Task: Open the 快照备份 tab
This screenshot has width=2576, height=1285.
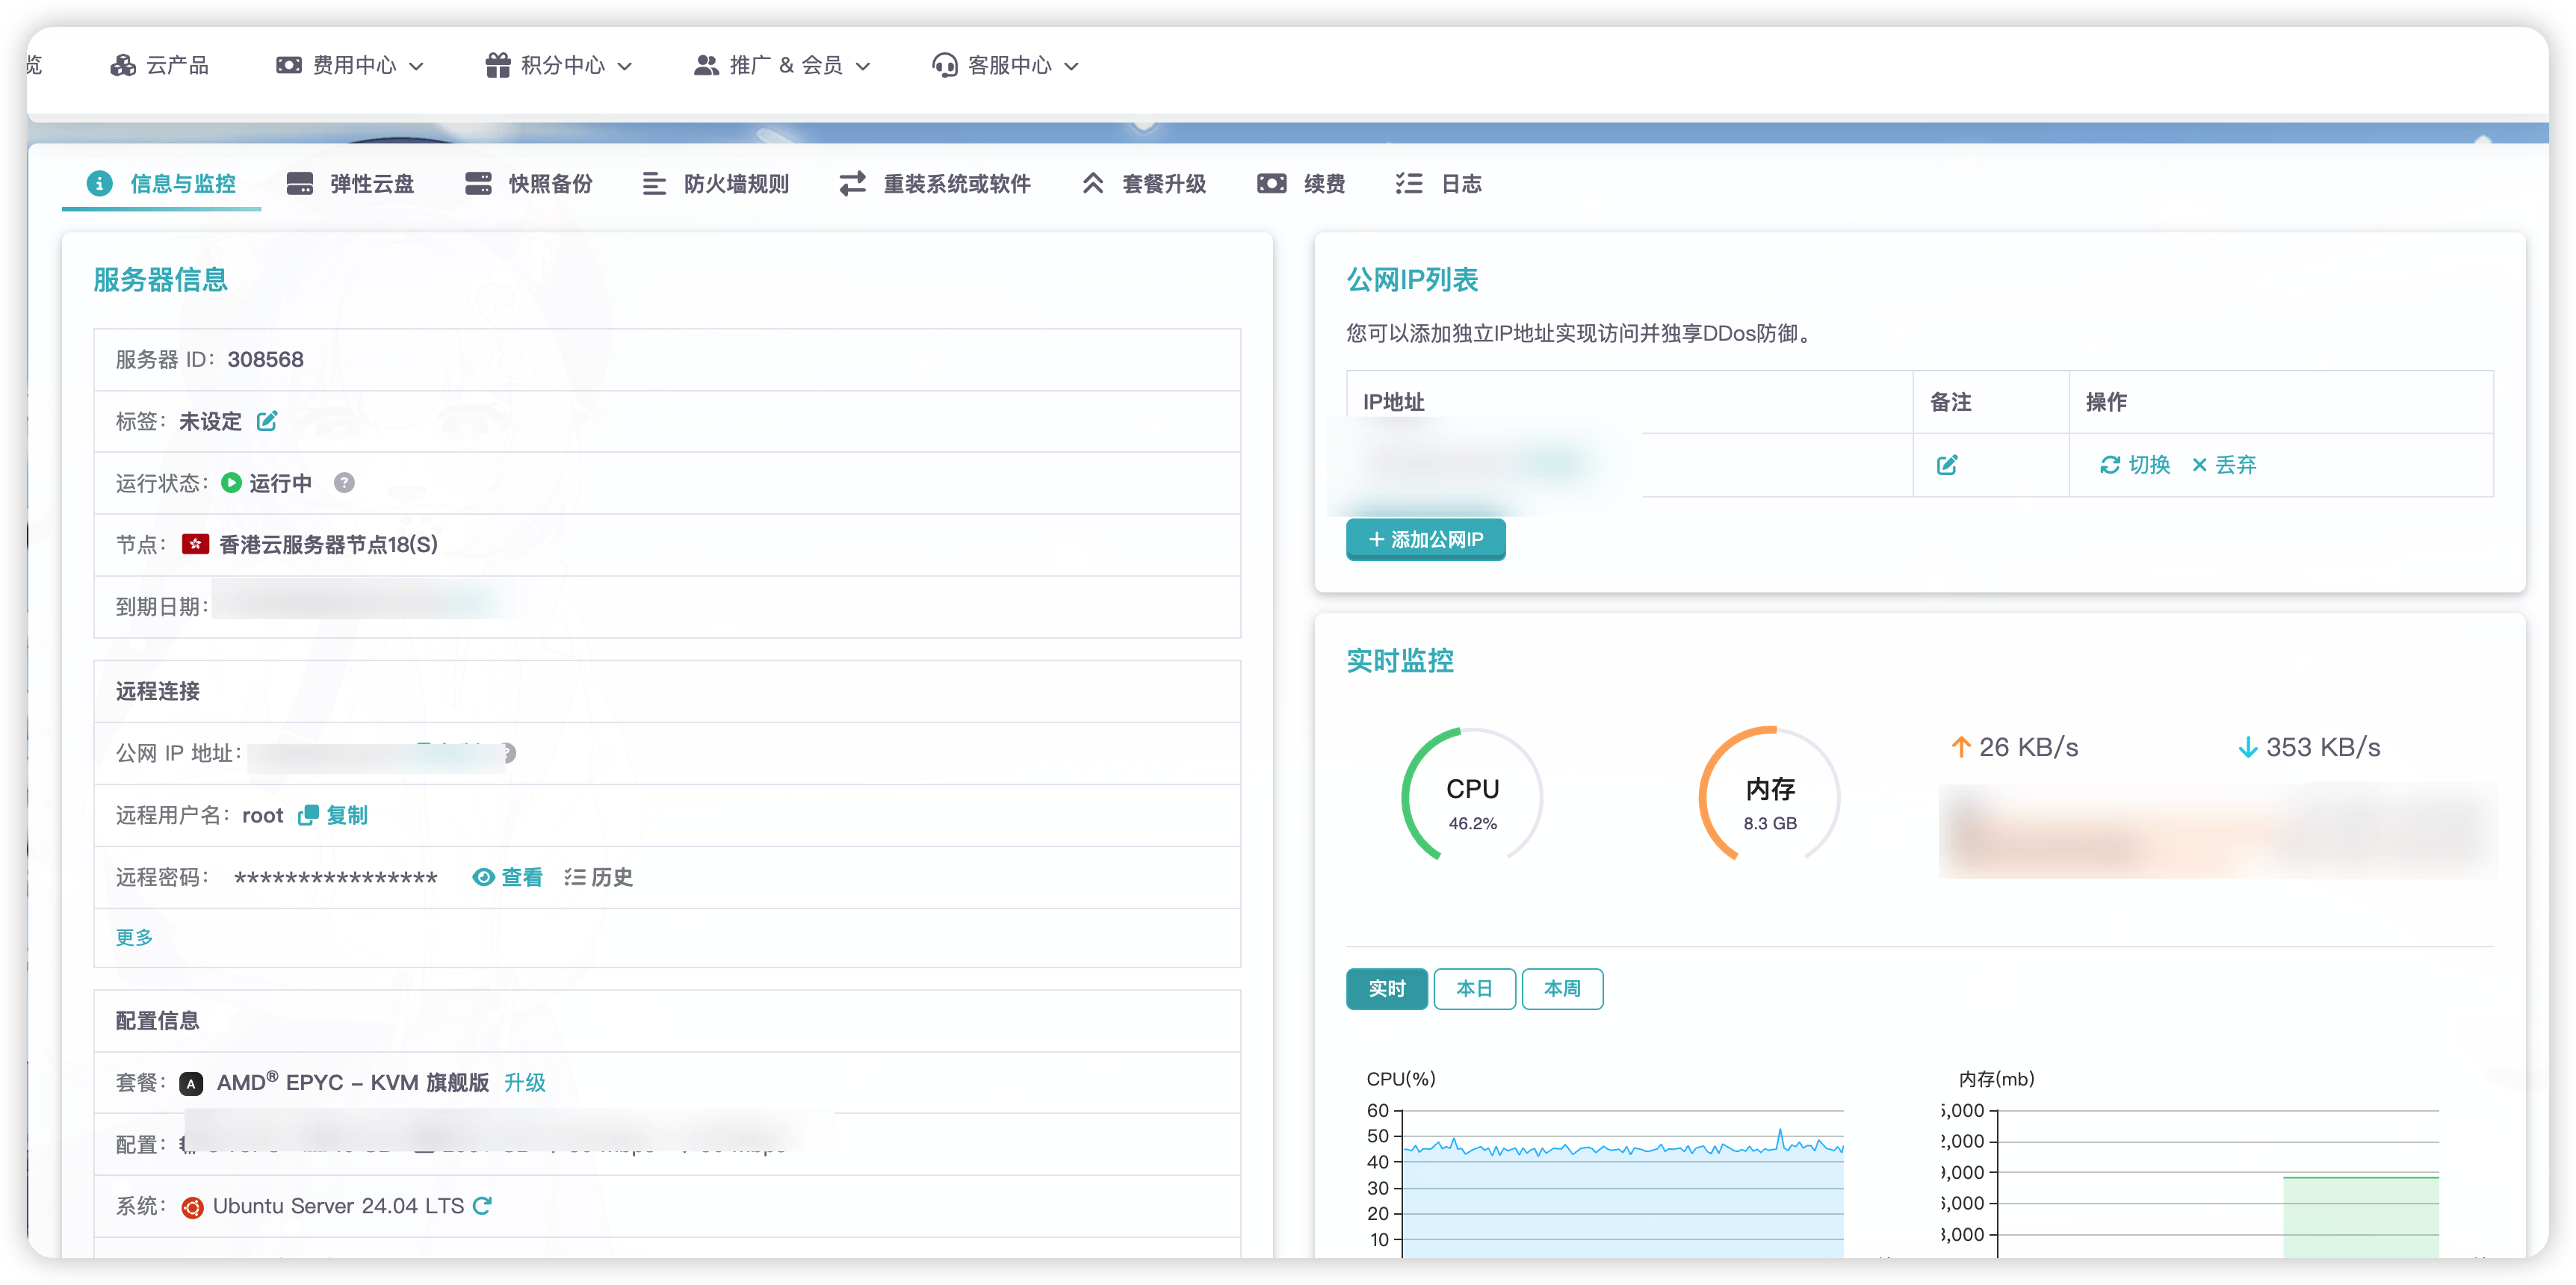Action: pos(529,184)
